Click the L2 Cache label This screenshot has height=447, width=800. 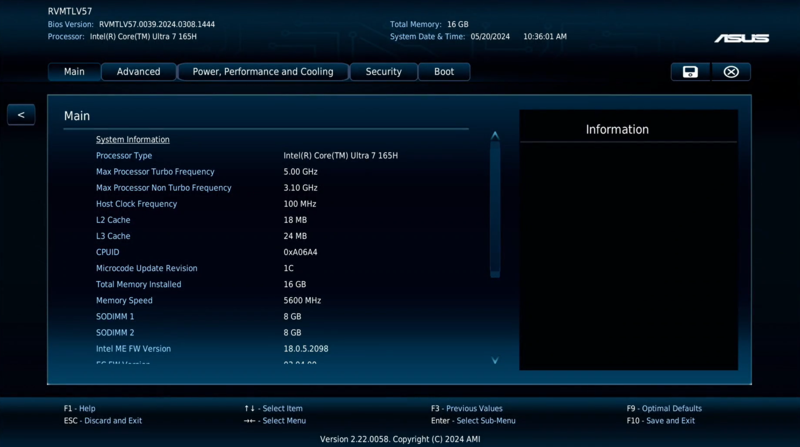coord(113,220)
